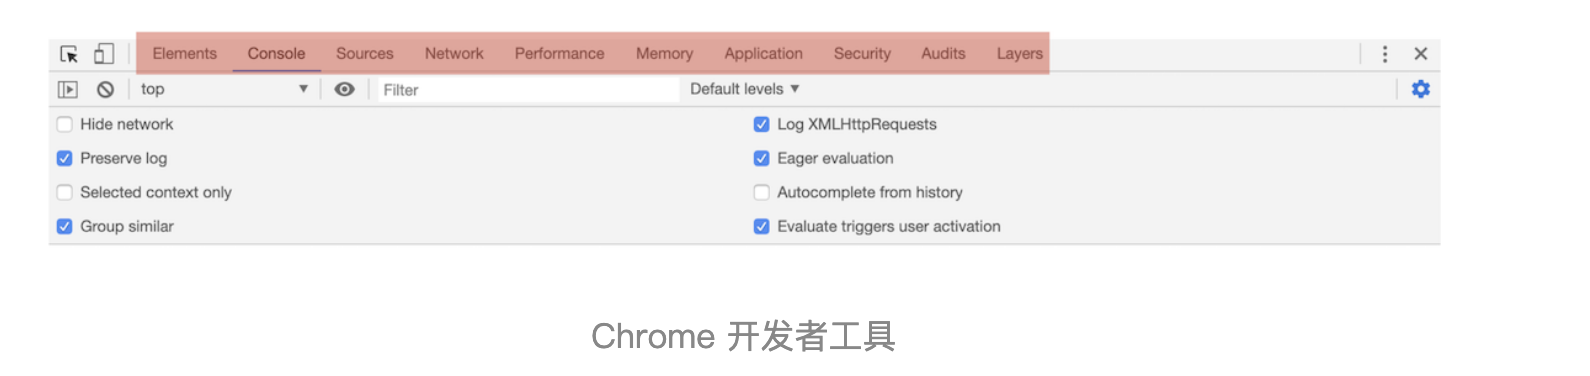This screenshot has height=376, width=1590.
Task: Uncheck Preserve log
Action: 65,158
